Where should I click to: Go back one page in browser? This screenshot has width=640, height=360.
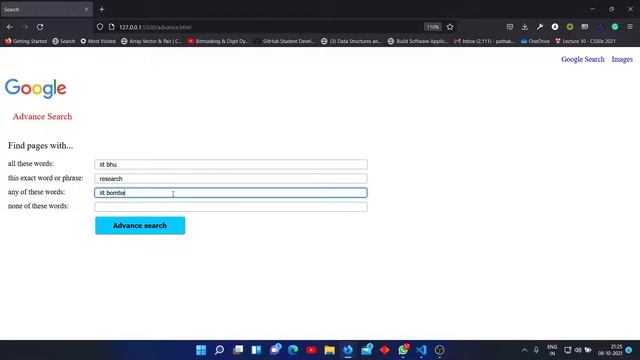[x=10, y=27]
